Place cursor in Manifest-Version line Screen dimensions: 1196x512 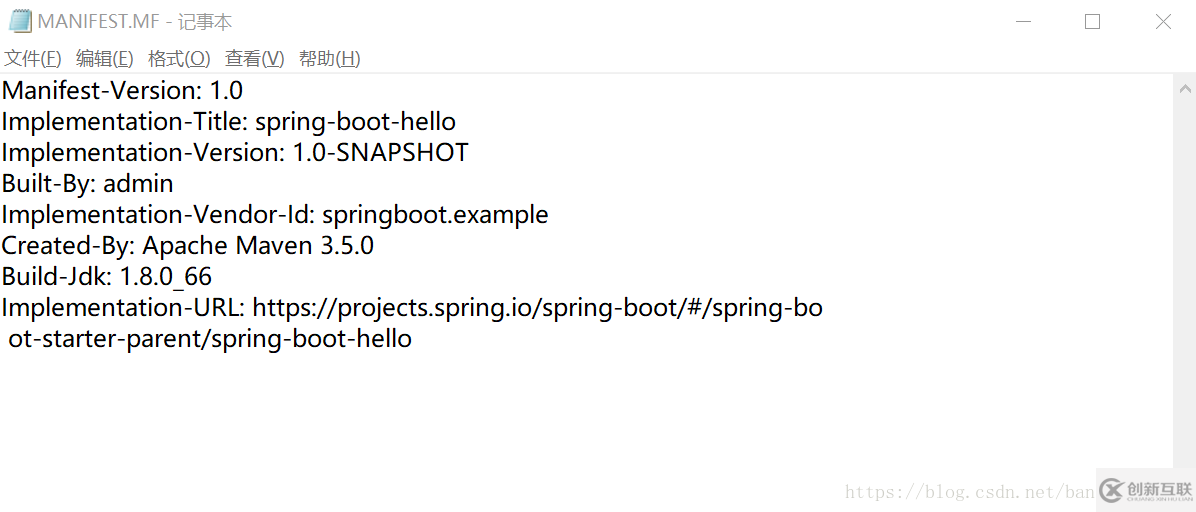pos(122,91)
